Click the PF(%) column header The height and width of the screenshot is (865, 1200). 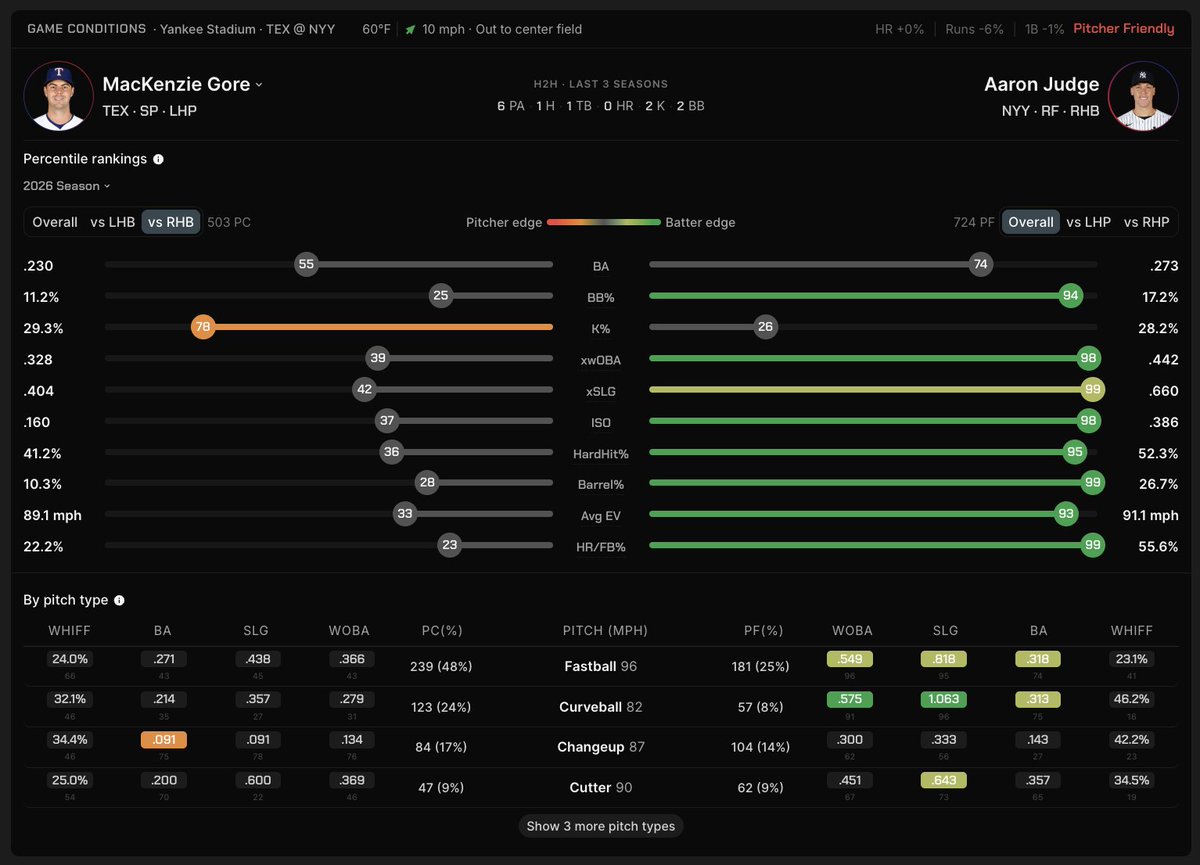pos(763,631)
